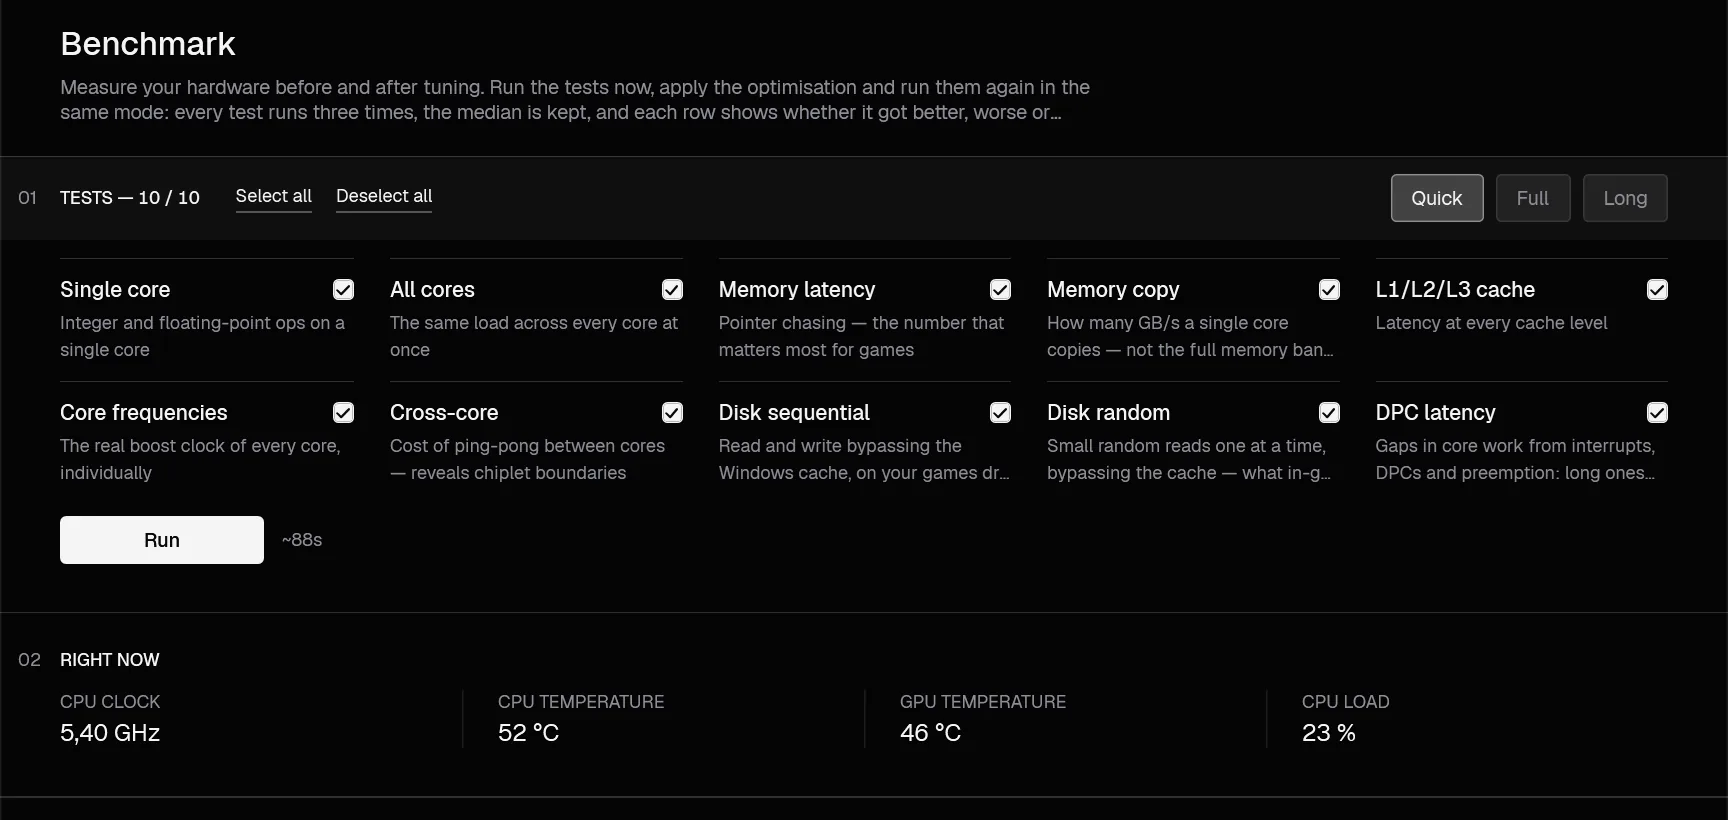Toggle the L1/L2/L3 cache checkbox
Screen dimensions: 1728x820
1657,290
